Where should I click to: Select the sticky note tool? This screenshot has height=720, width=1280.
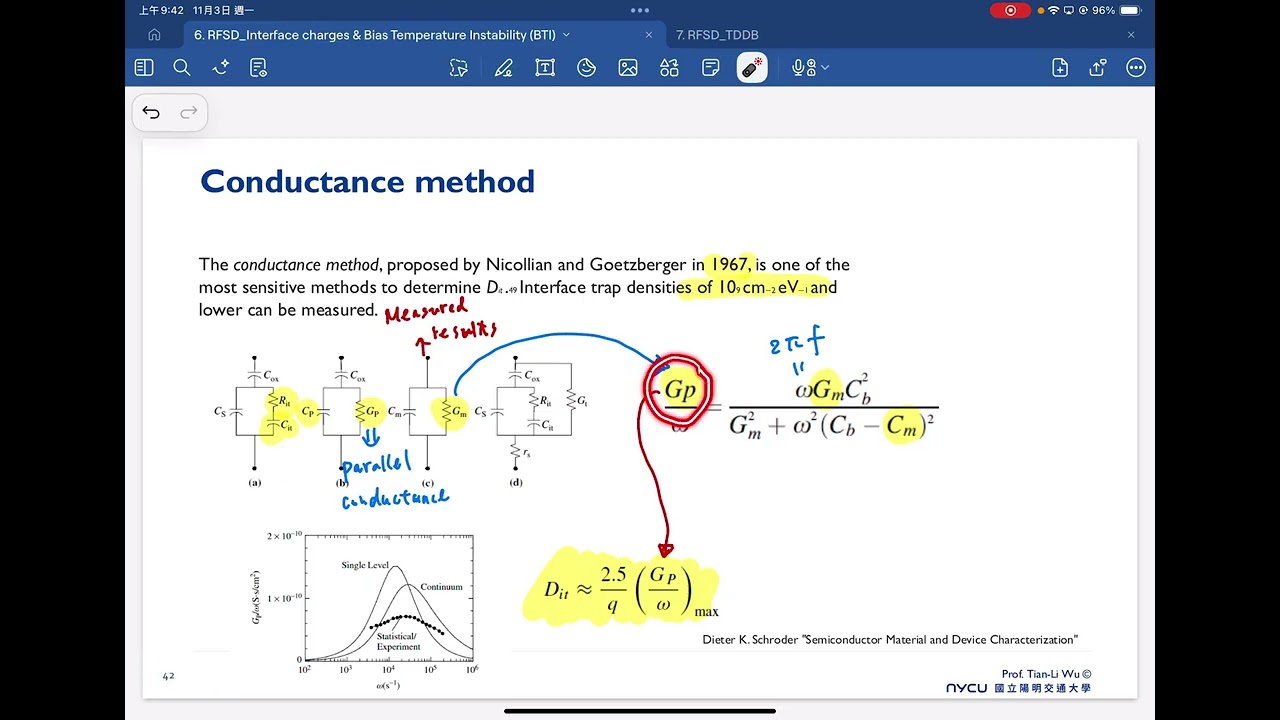711,68
